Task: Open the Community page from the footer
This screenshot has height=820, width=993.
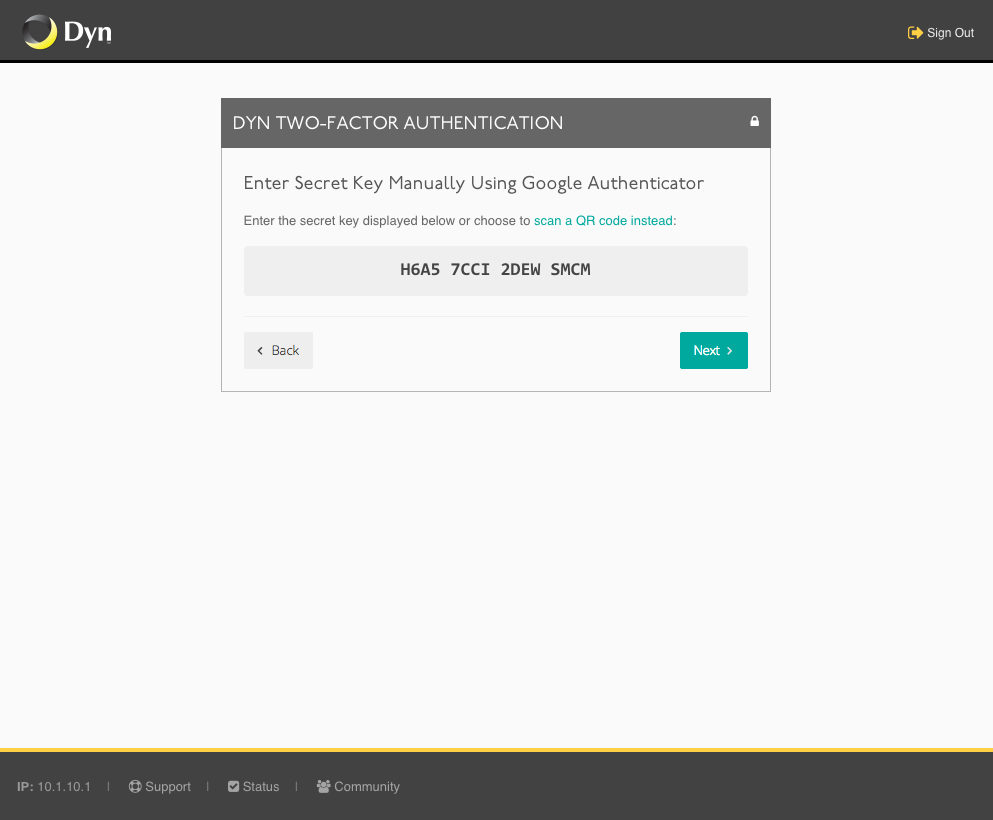Action: coord(368,786)
